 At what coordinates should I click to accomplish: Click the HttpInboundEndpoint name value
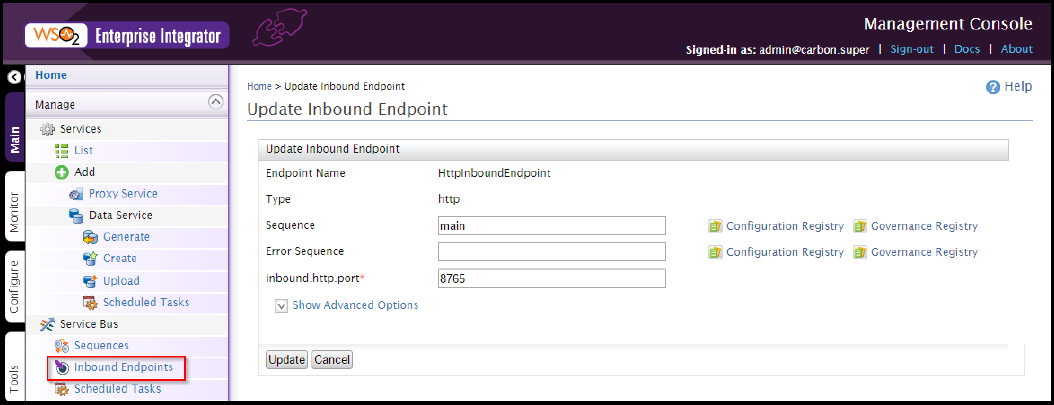pos(494,173)
